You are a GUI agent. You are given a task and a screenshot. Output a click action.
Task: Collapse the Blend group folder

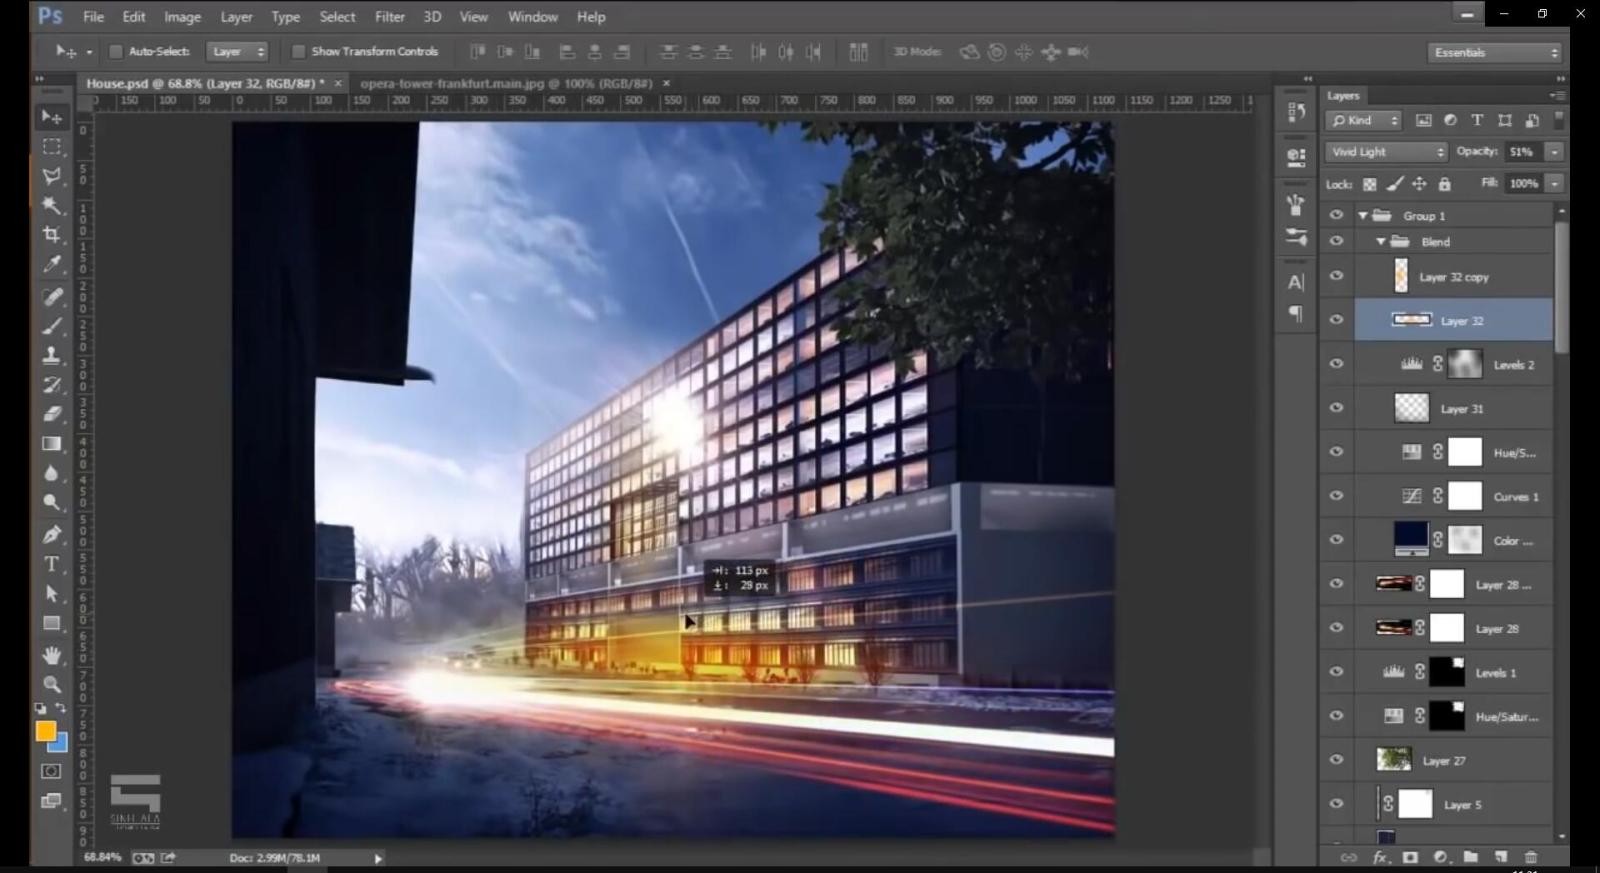(1381, 242)
